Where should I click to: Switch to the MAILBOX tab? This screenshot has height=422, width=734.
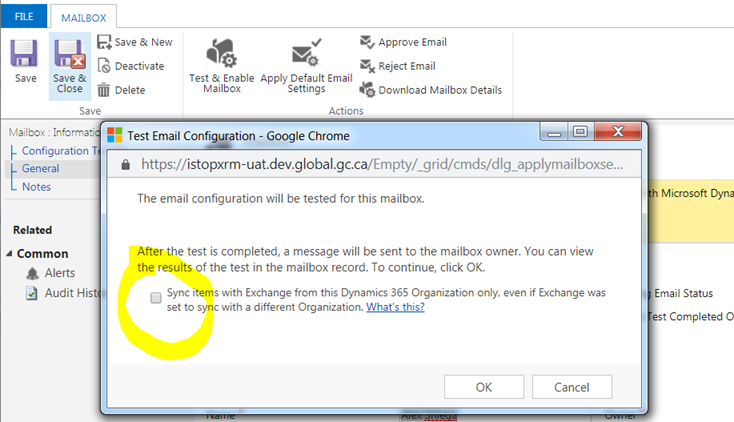[84, 18]
